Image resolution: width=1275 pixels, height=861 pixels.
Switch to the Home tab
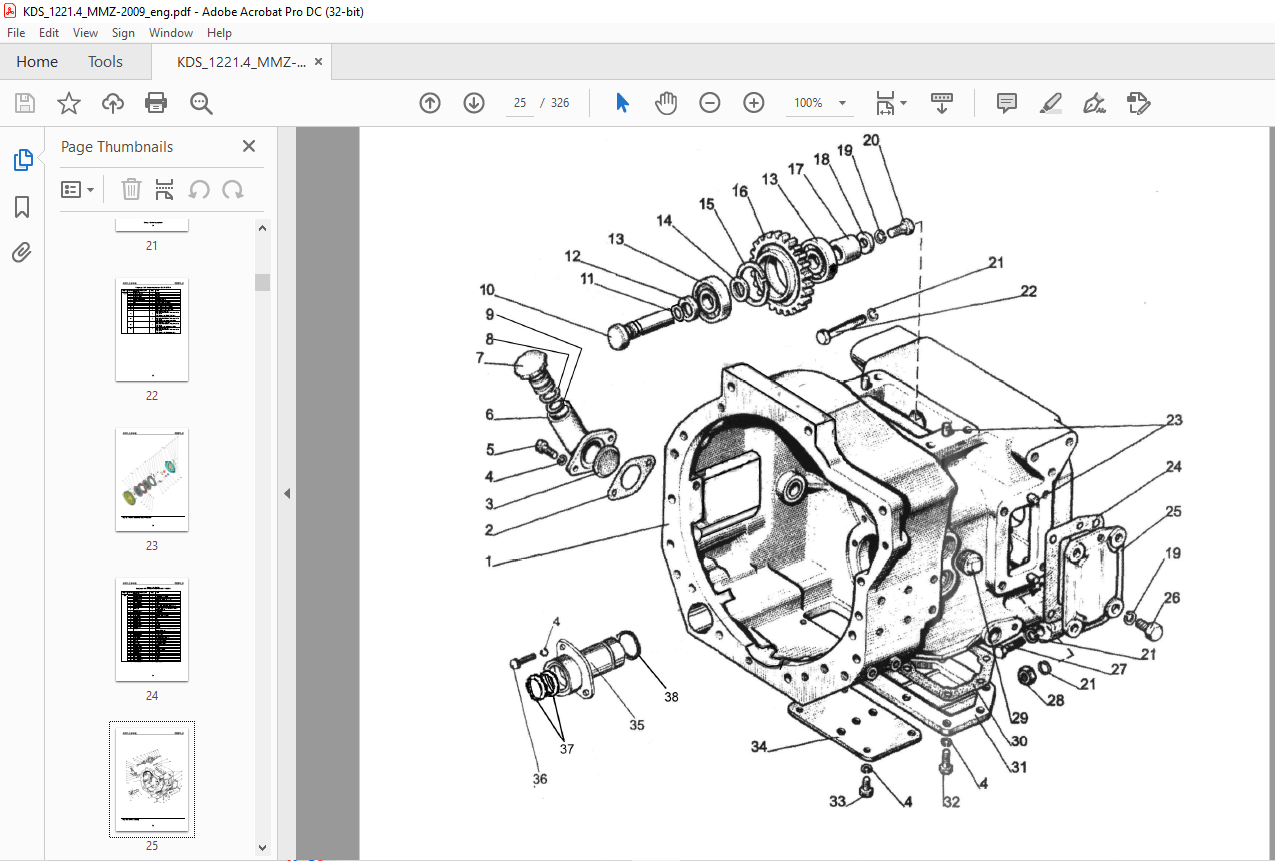[37, 62]
